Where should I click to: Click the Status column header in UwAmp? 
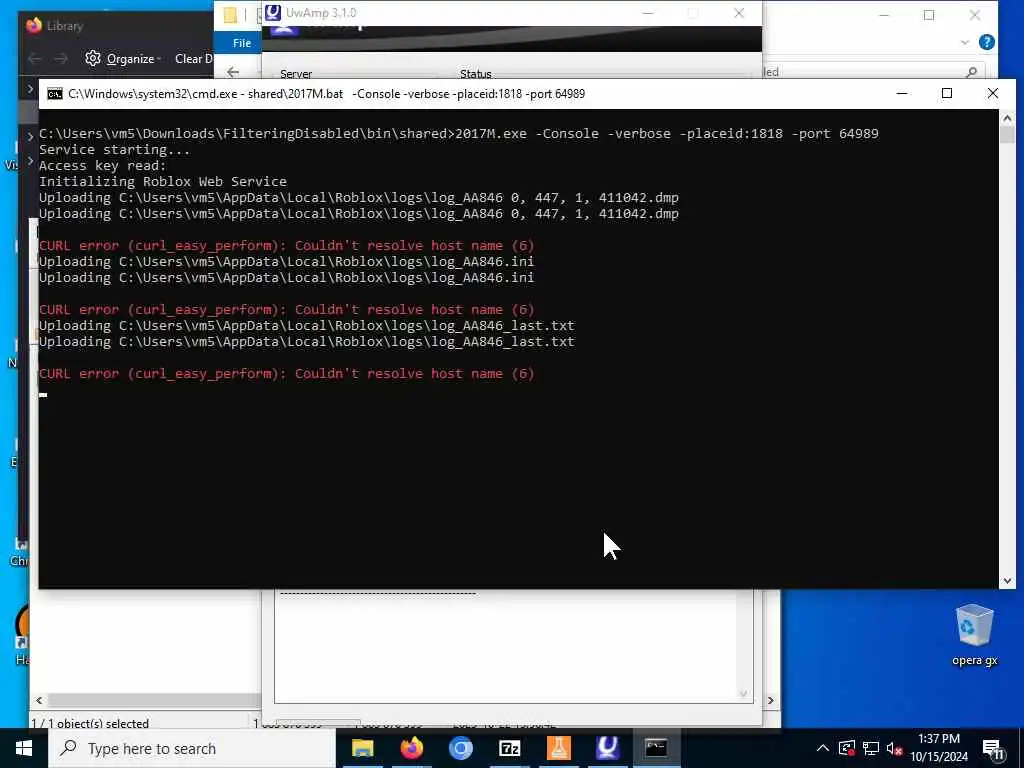click(475, 74)
